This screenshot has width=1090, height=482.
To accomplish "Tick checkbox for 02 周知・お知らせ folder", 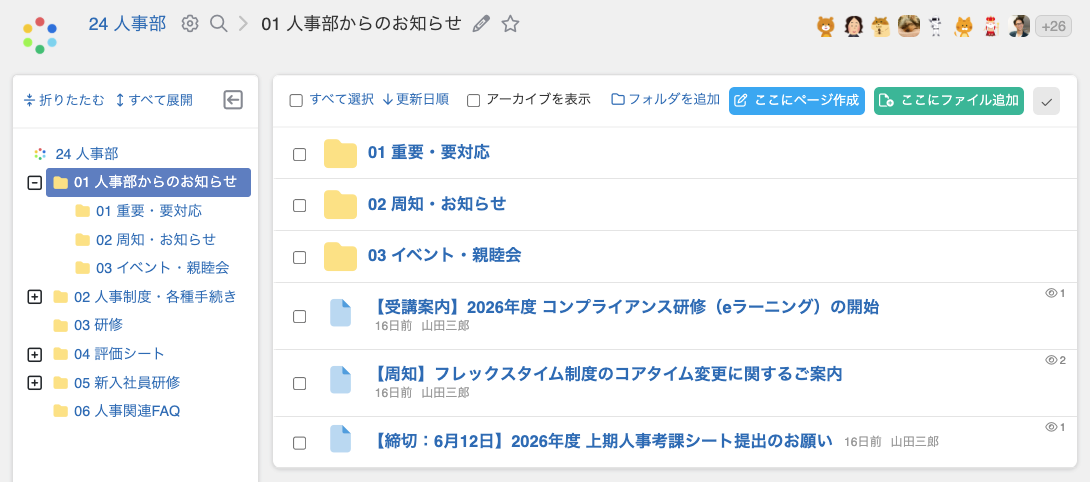I will point(300,205).
